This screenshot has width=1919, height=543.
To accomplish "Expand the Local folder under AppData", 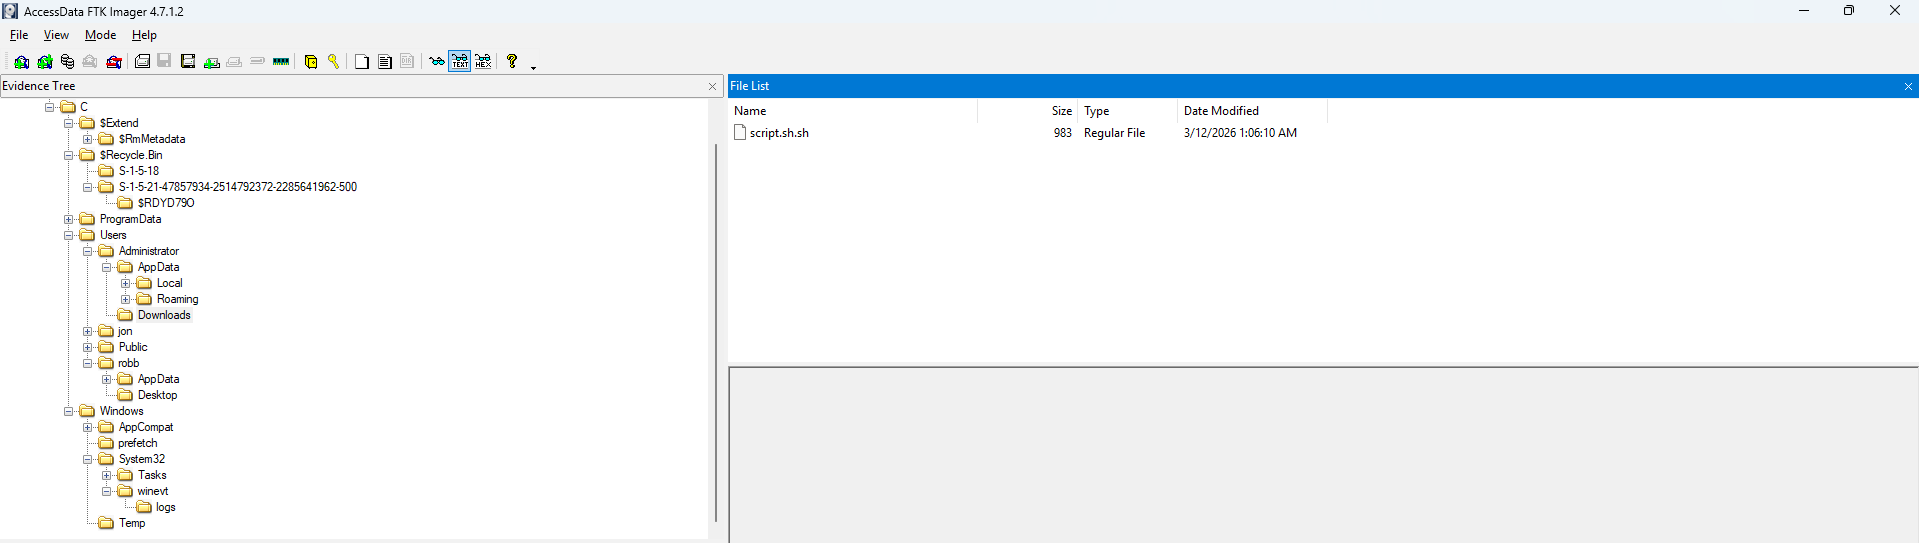I will coord(126,283).
